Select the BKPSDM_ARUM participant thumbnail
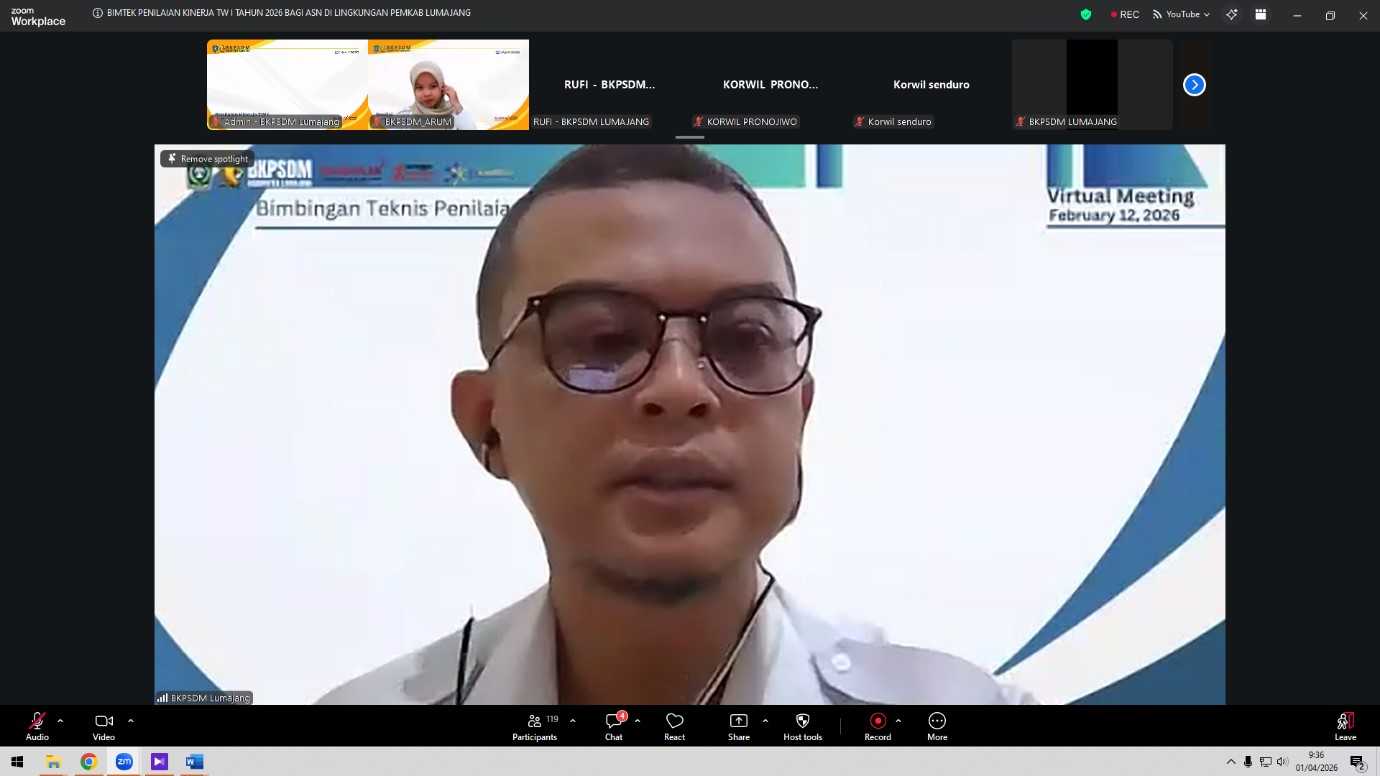This screenshot has width=1380, height=776. pyautogui.click(x=448, y=85)
